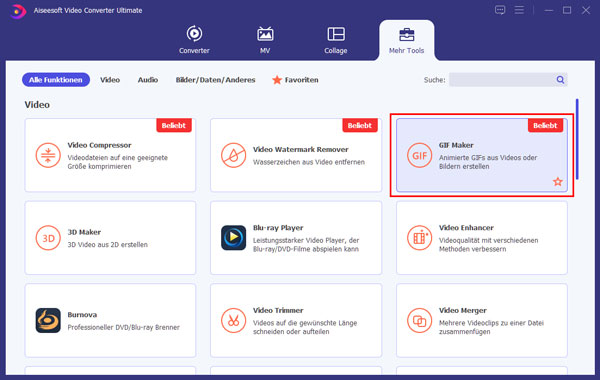Show Bilder/Daten/Anderes tools
Screen dimensions: 600x380
(x=215, y=80)
